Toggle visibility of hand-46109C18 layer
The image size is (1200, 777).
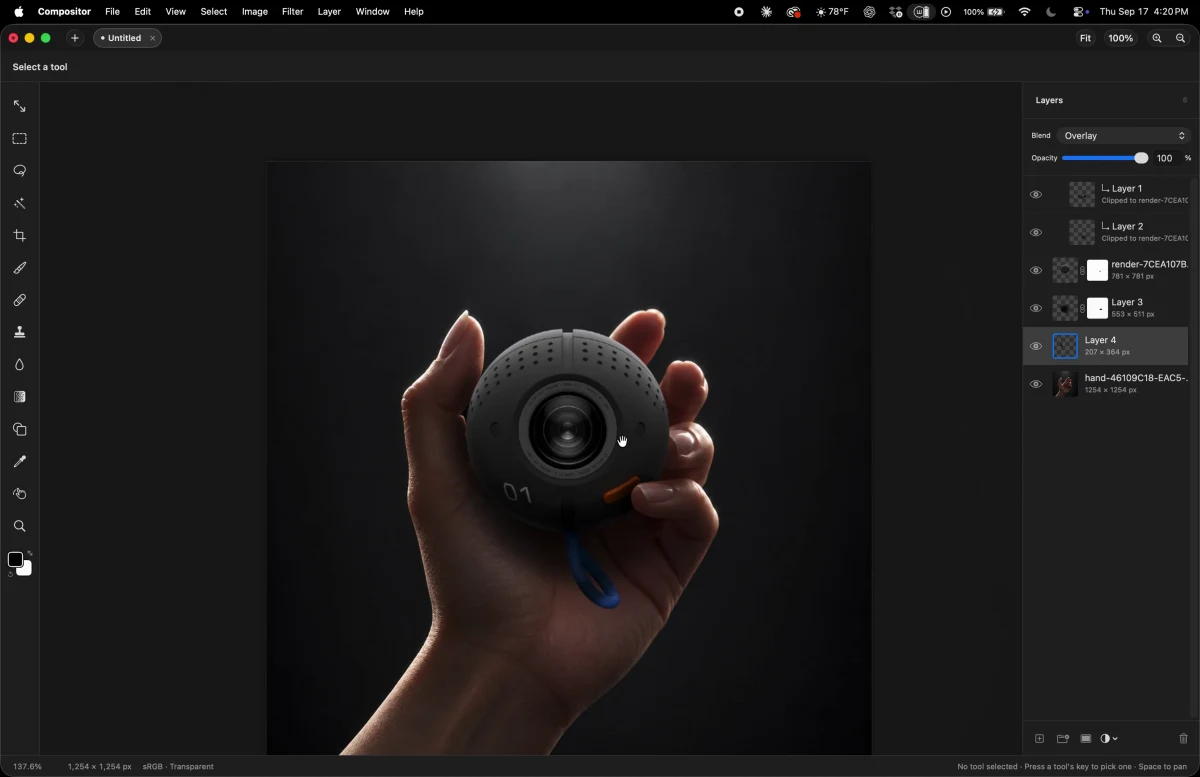[x=1036, y=384]
